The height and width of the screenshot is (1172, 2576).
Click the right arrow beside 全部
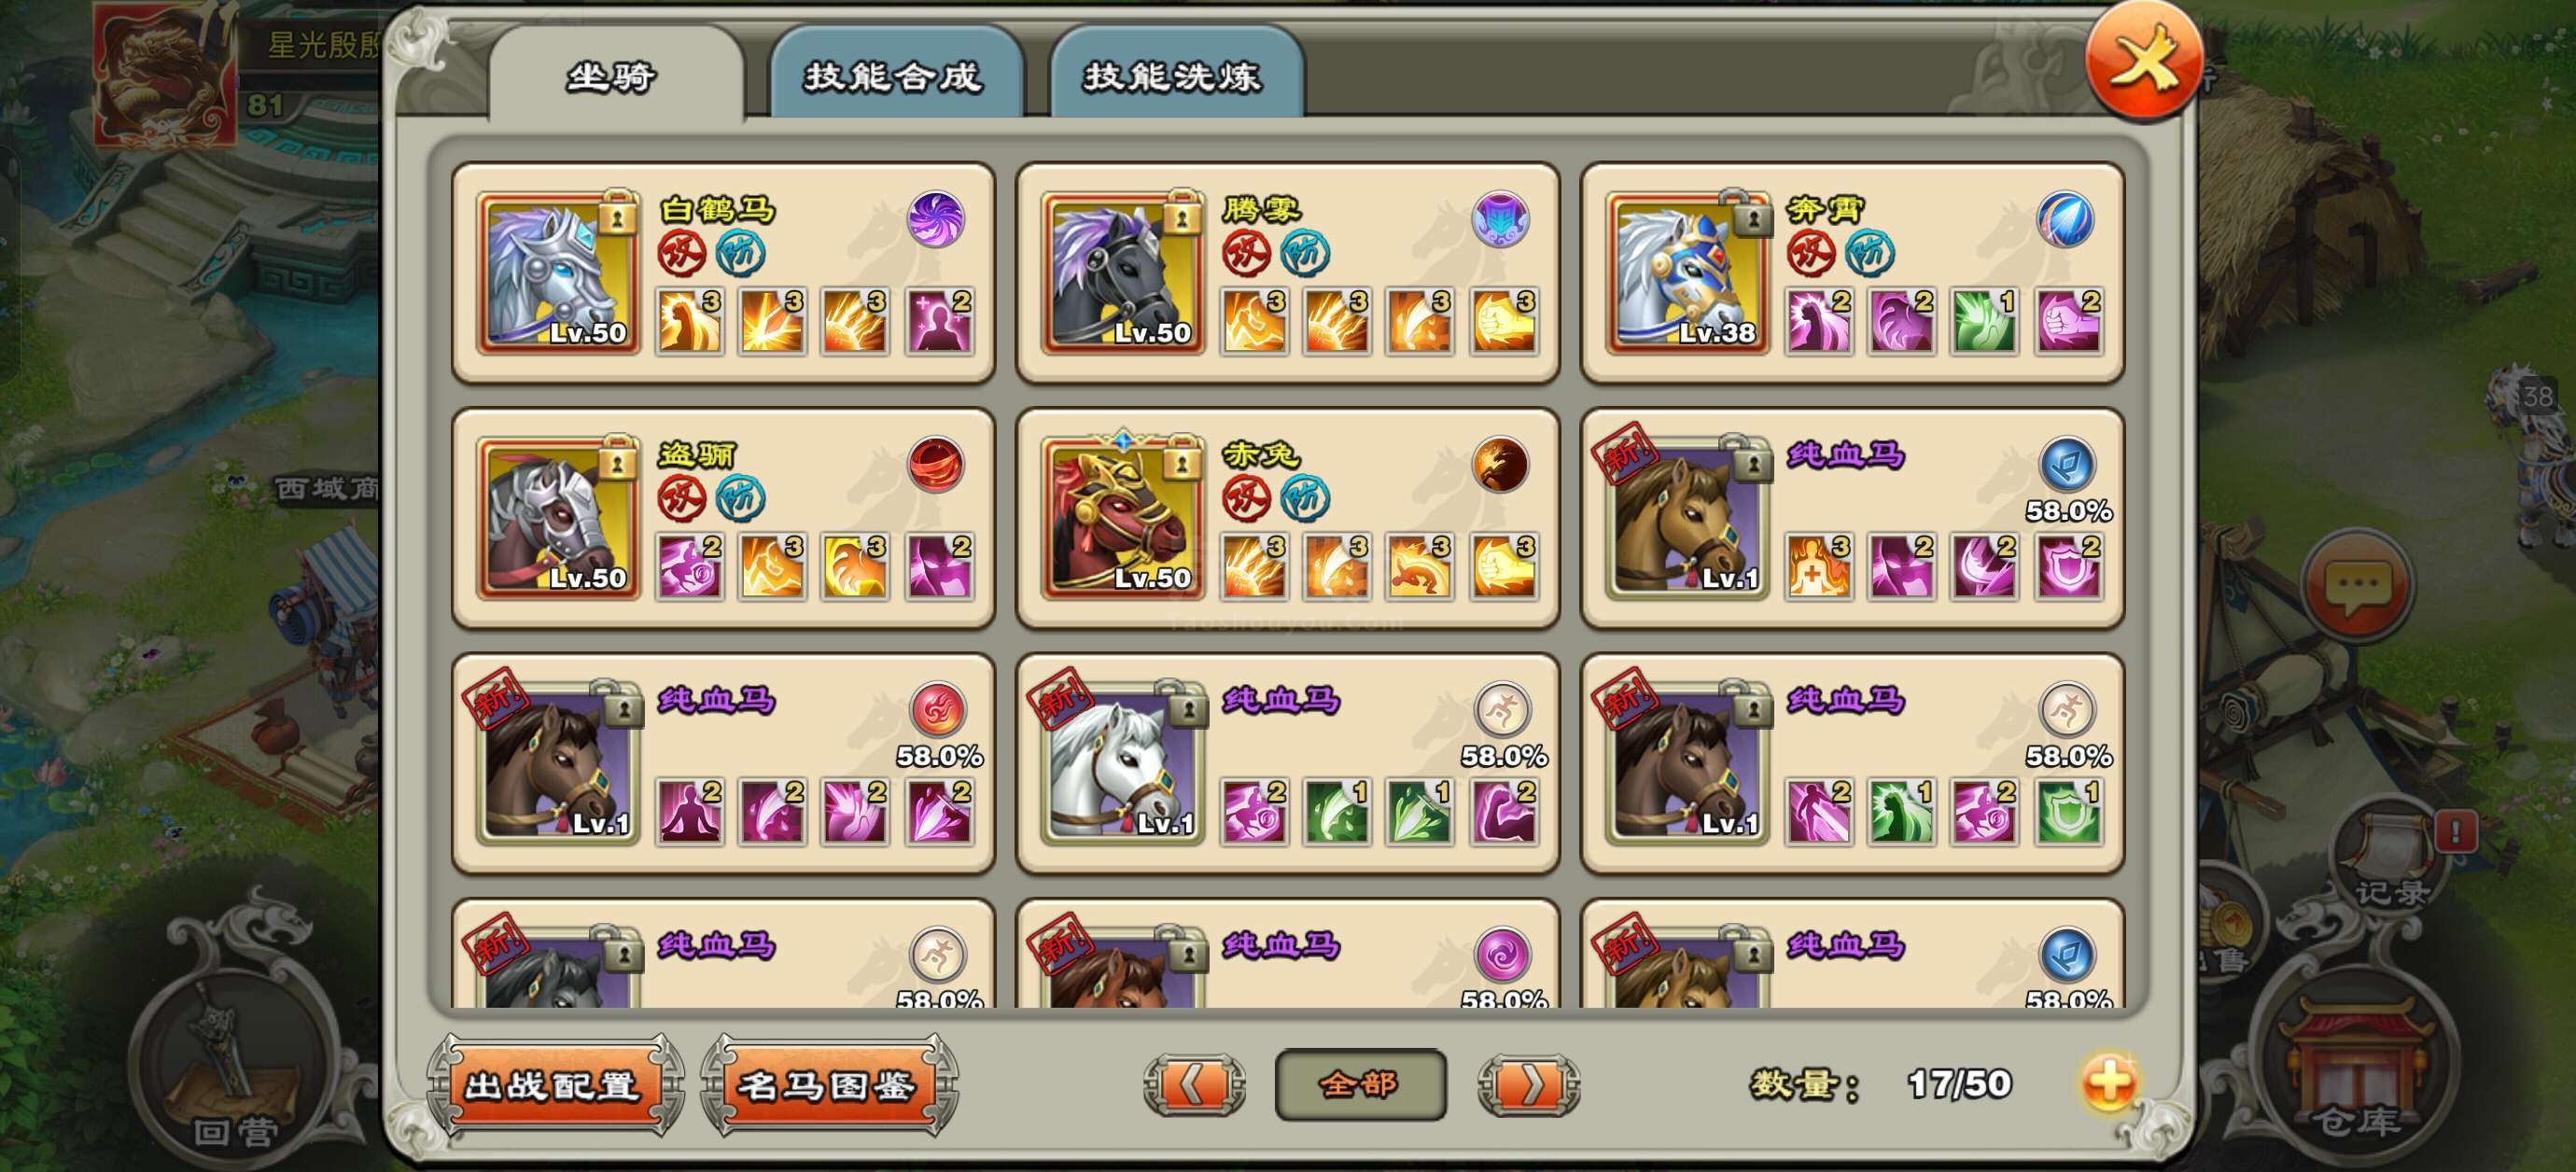pos(1529,1084)
